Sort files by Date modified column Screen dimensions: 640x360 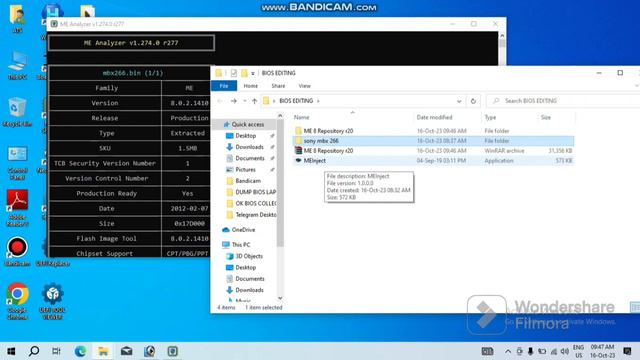coord(434,117)
